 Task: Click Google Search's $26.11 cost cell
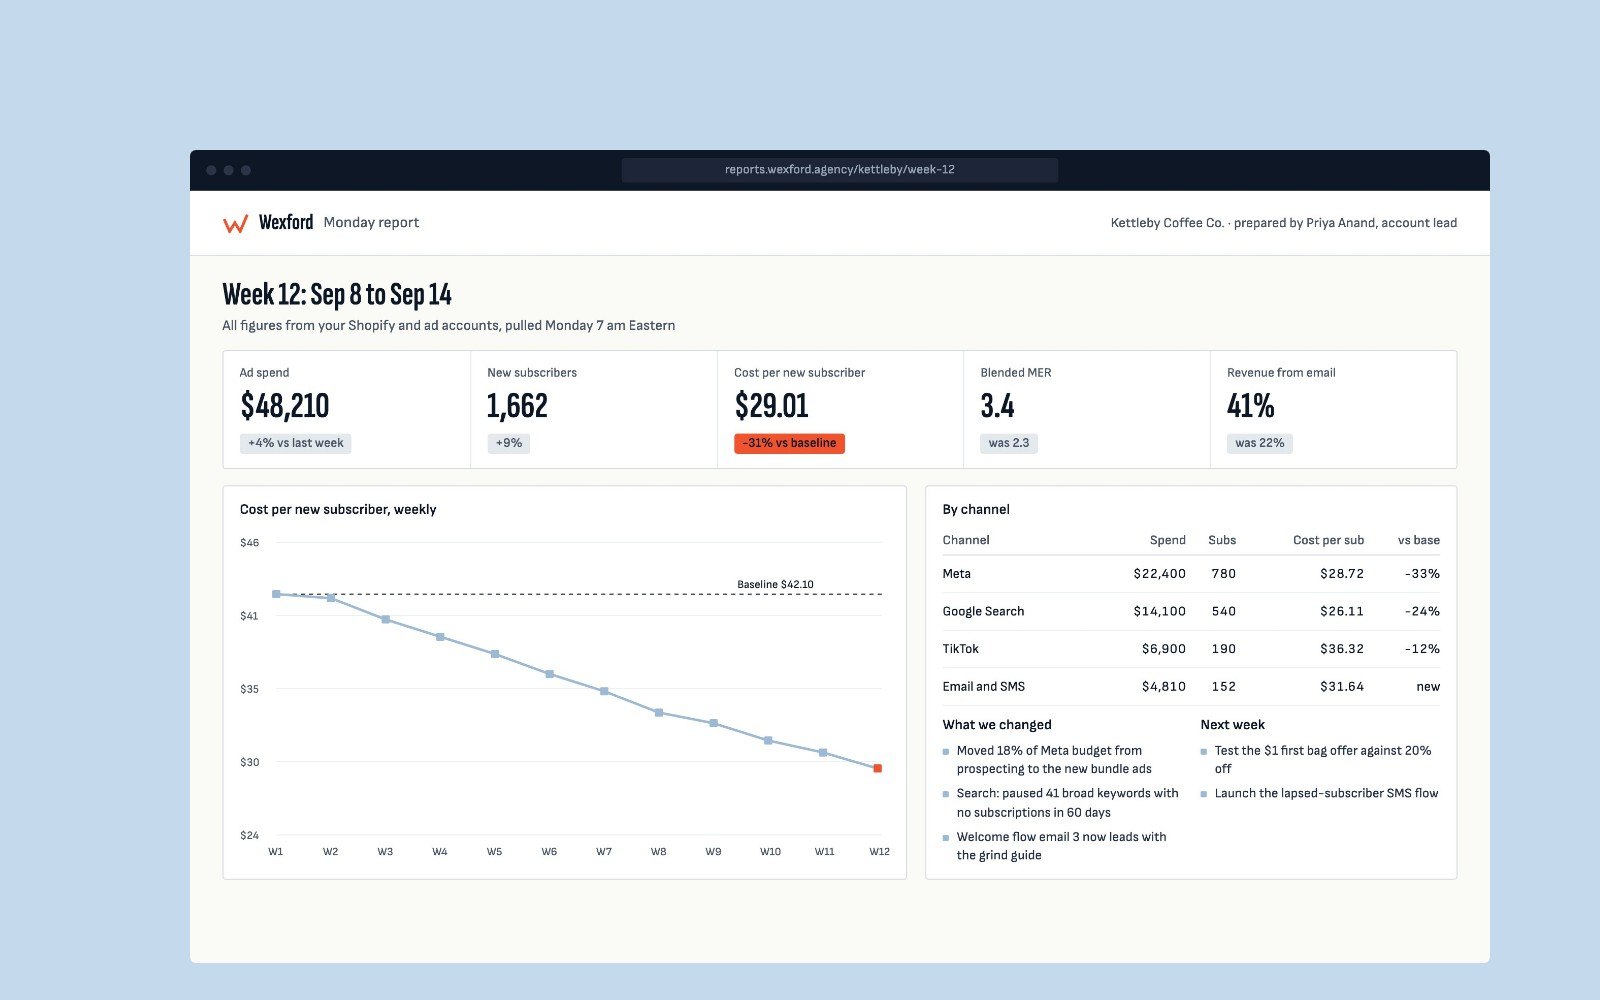1342,611
